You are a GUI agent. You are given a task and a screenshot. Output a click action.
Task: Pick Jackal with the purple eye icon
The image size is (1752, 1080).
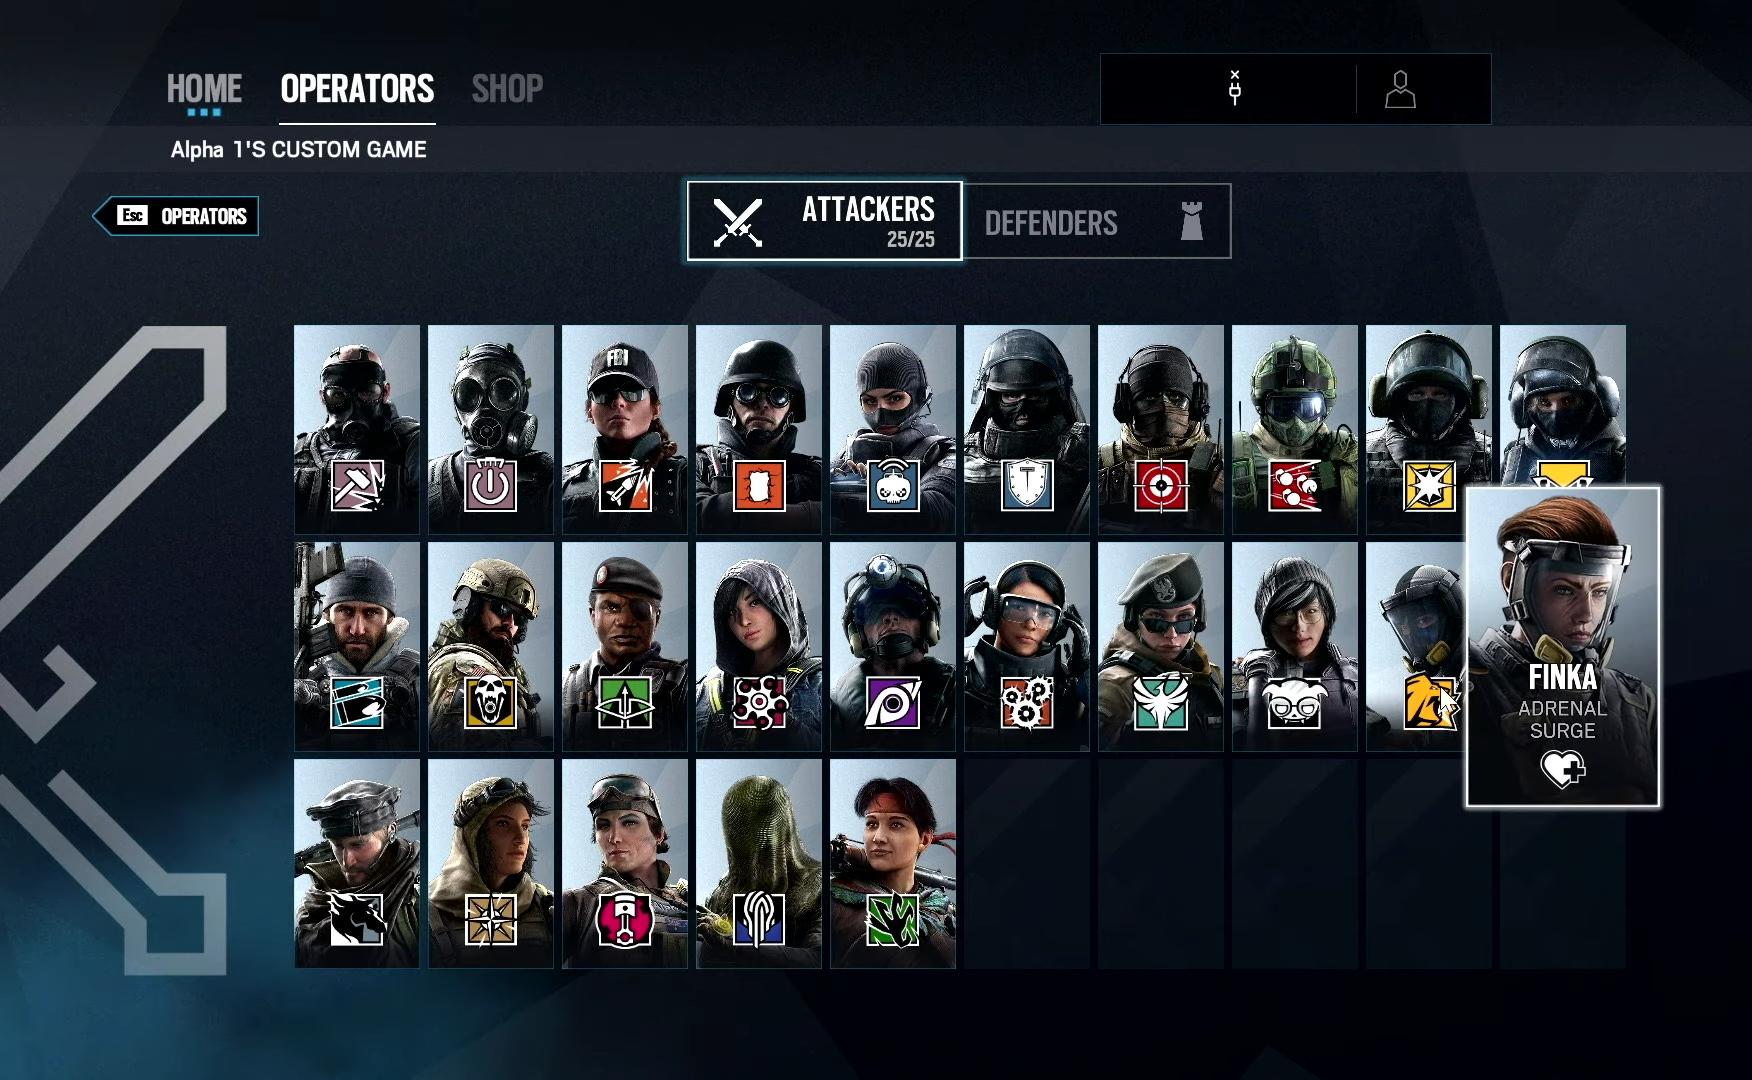[x=893, y=646]
